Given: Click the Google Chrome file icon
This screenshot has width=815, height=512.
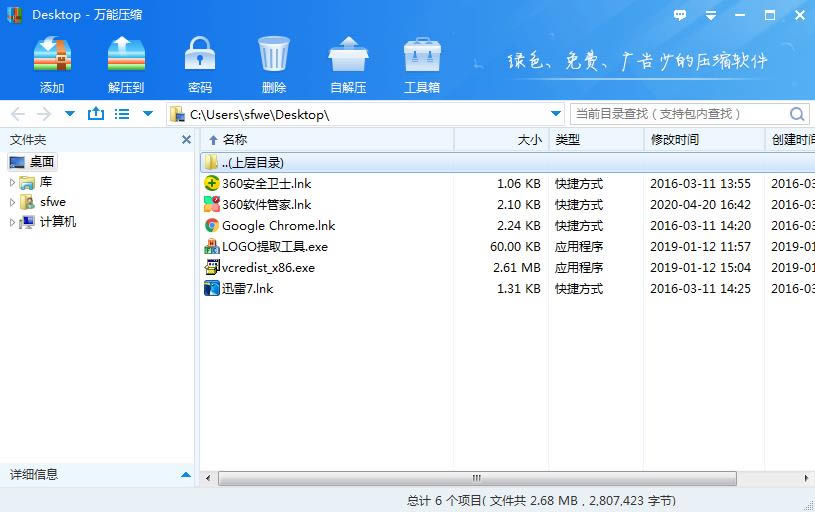Looking at the screenshot, I should pos(212,225).
